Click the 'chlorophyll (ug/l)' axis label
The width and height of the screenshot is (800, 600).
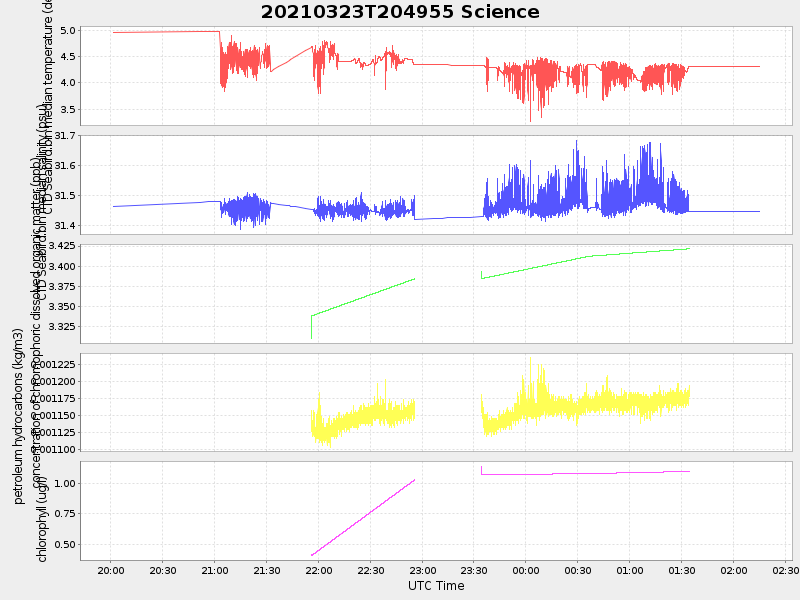[x=42, y=519]
